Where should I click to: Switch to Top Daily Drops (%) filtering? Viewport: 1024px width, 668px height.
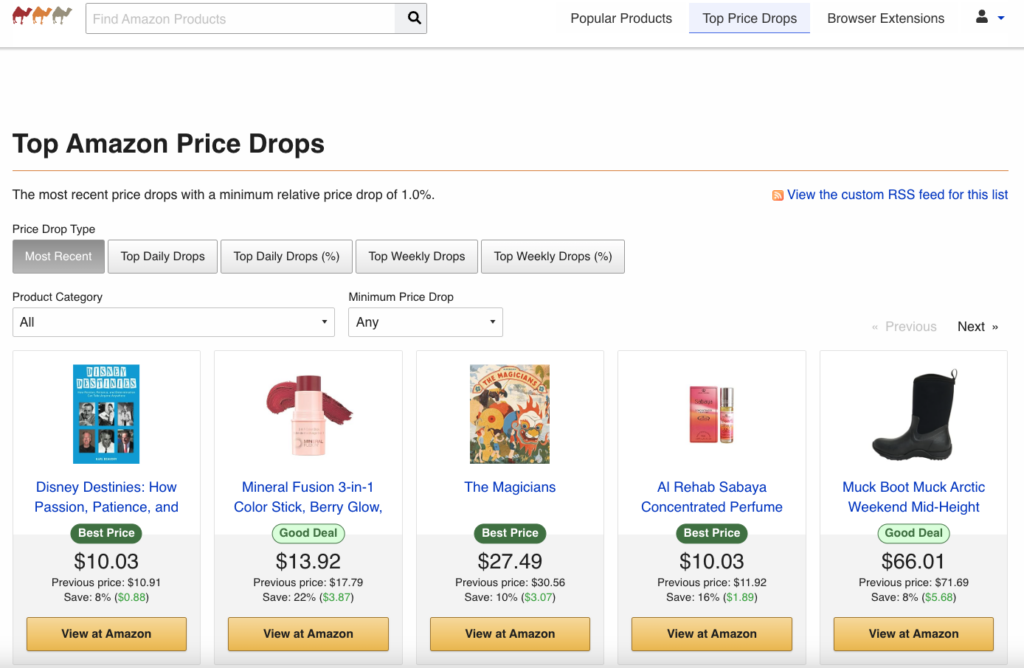click(286, 256)
